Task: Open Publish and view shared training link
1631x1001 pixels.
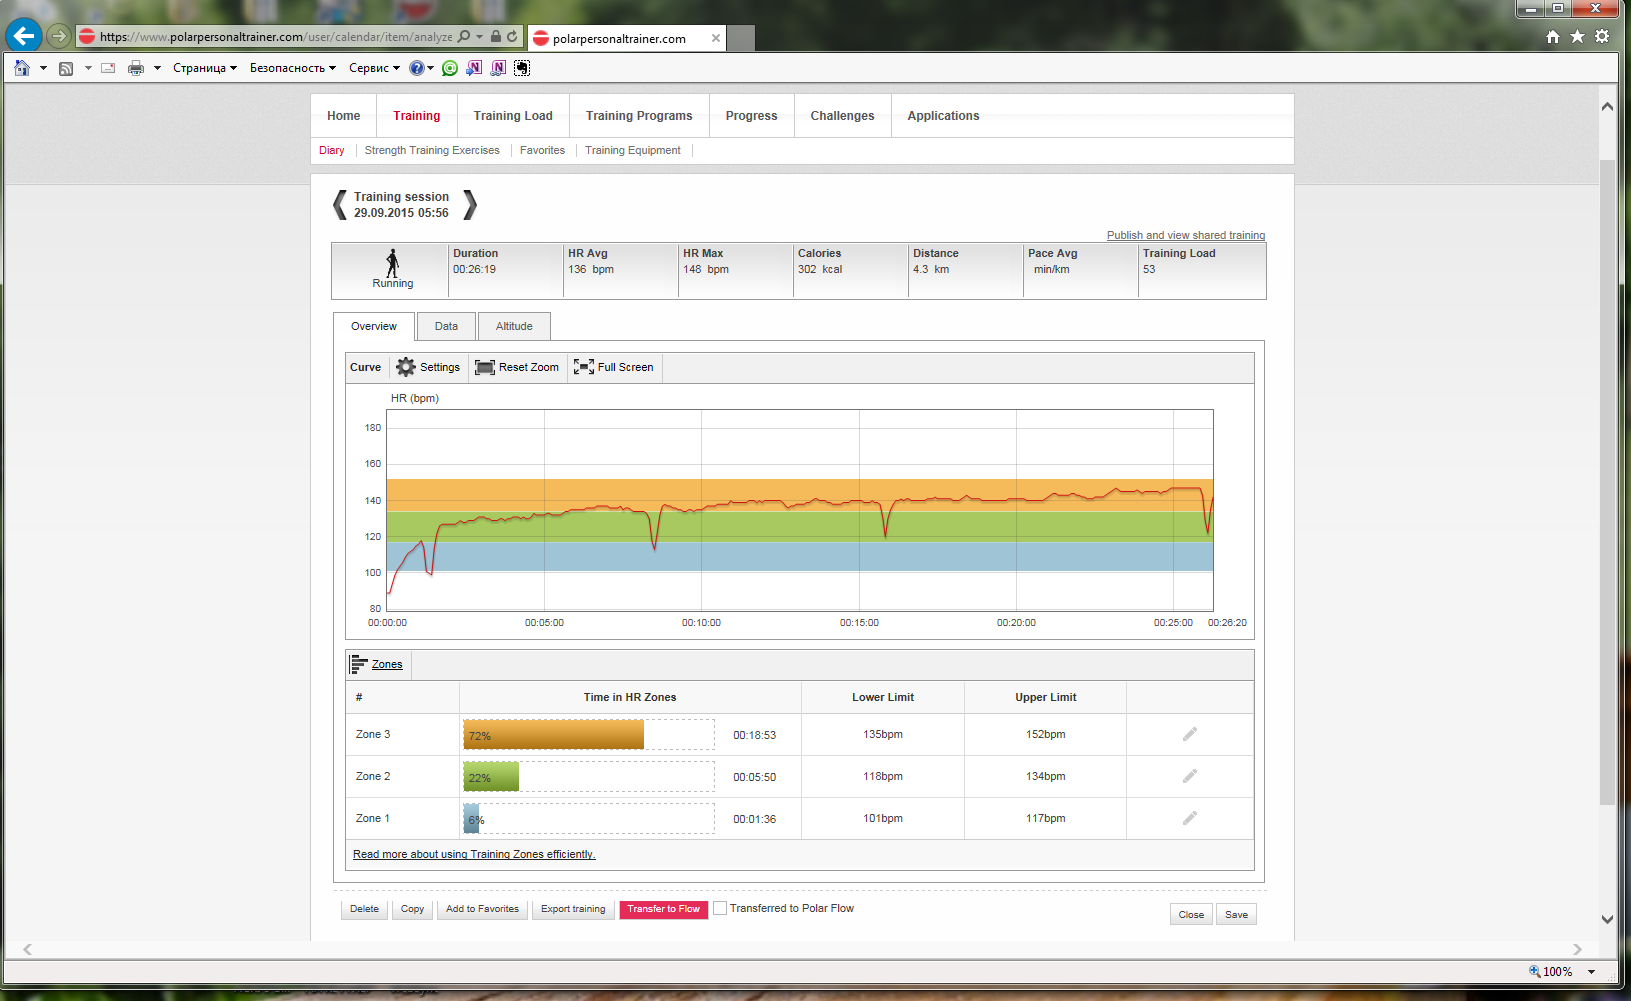Action: point(1185,235)
